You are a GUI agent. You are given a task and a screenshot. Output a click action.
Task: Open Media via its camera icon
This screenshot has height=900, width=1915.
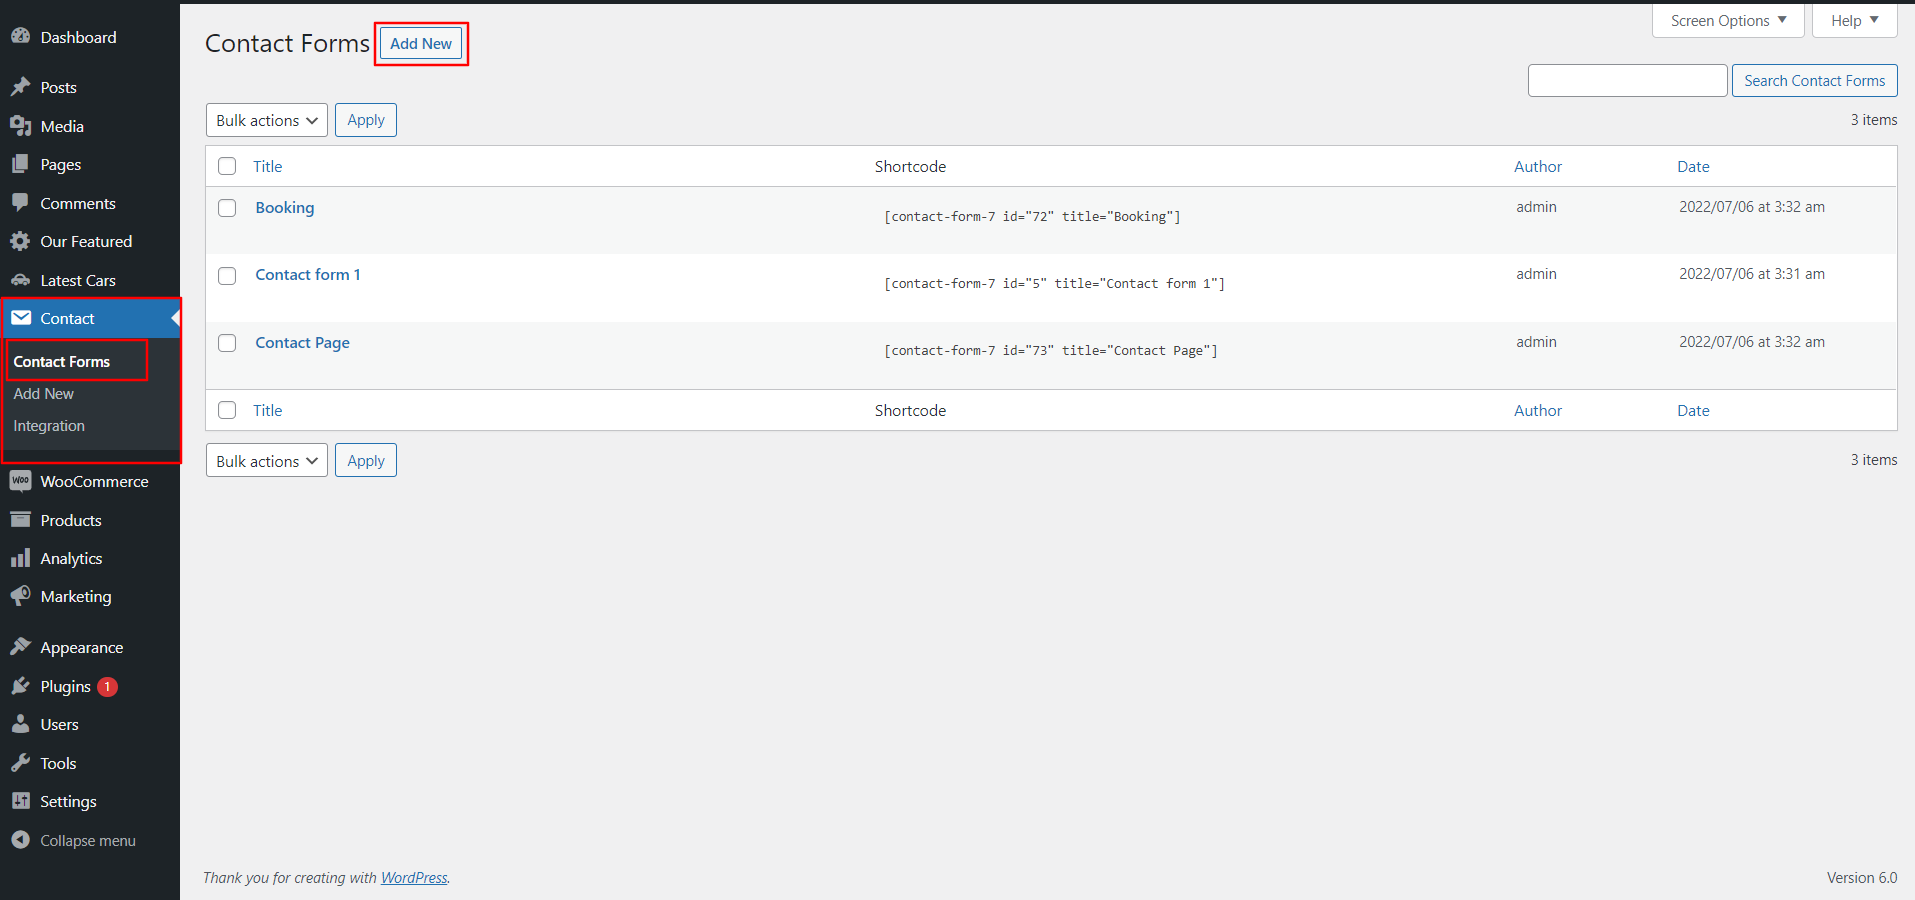[x=20, y=126]
